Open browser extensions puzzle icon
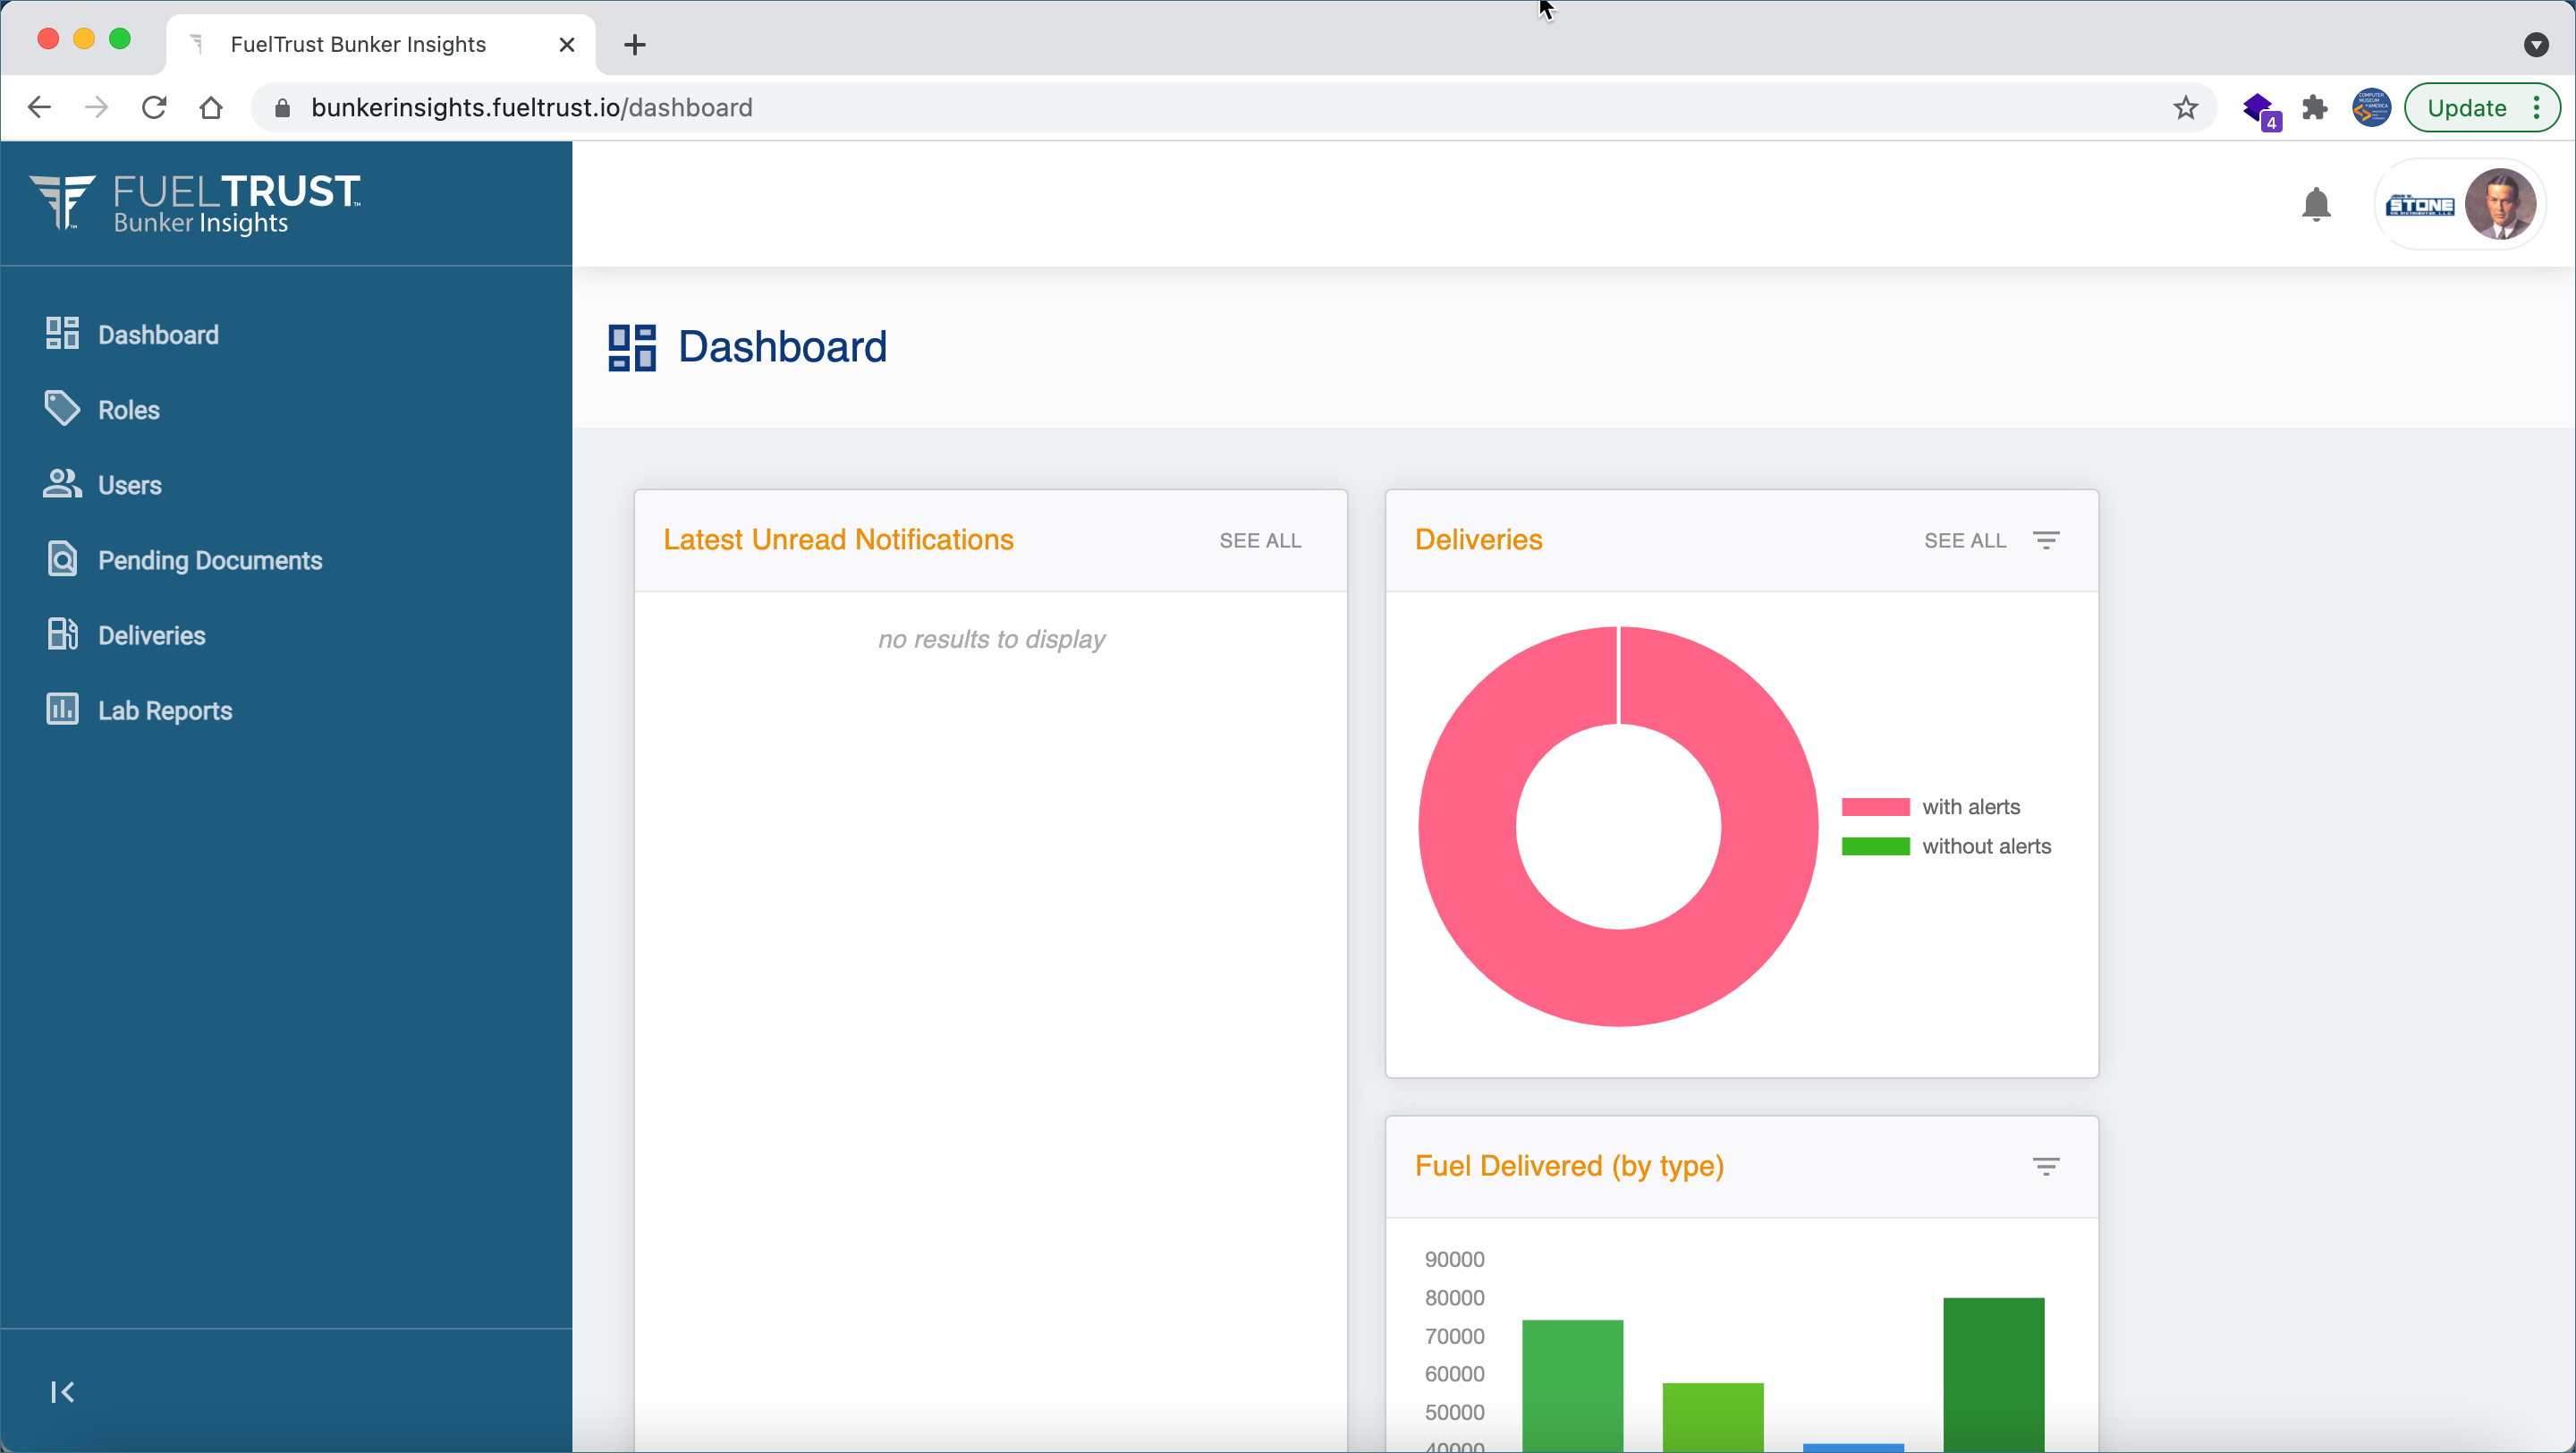This screenshot has height=1453, width=2576. (x=2314, y=108)
